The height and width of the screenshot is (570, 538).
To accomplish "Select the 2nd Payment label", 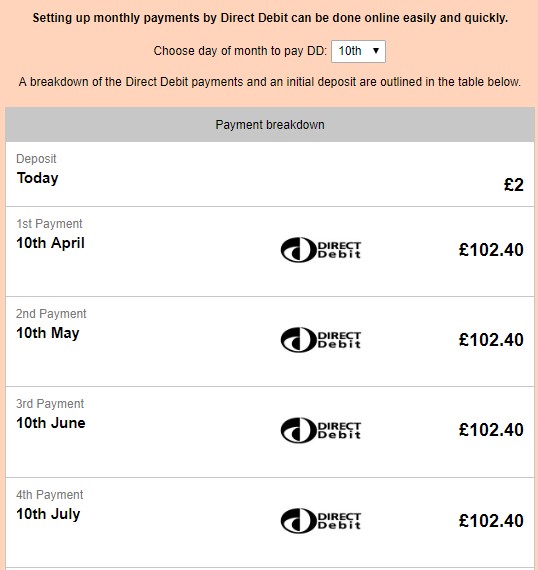I will (x=51, y=314).
